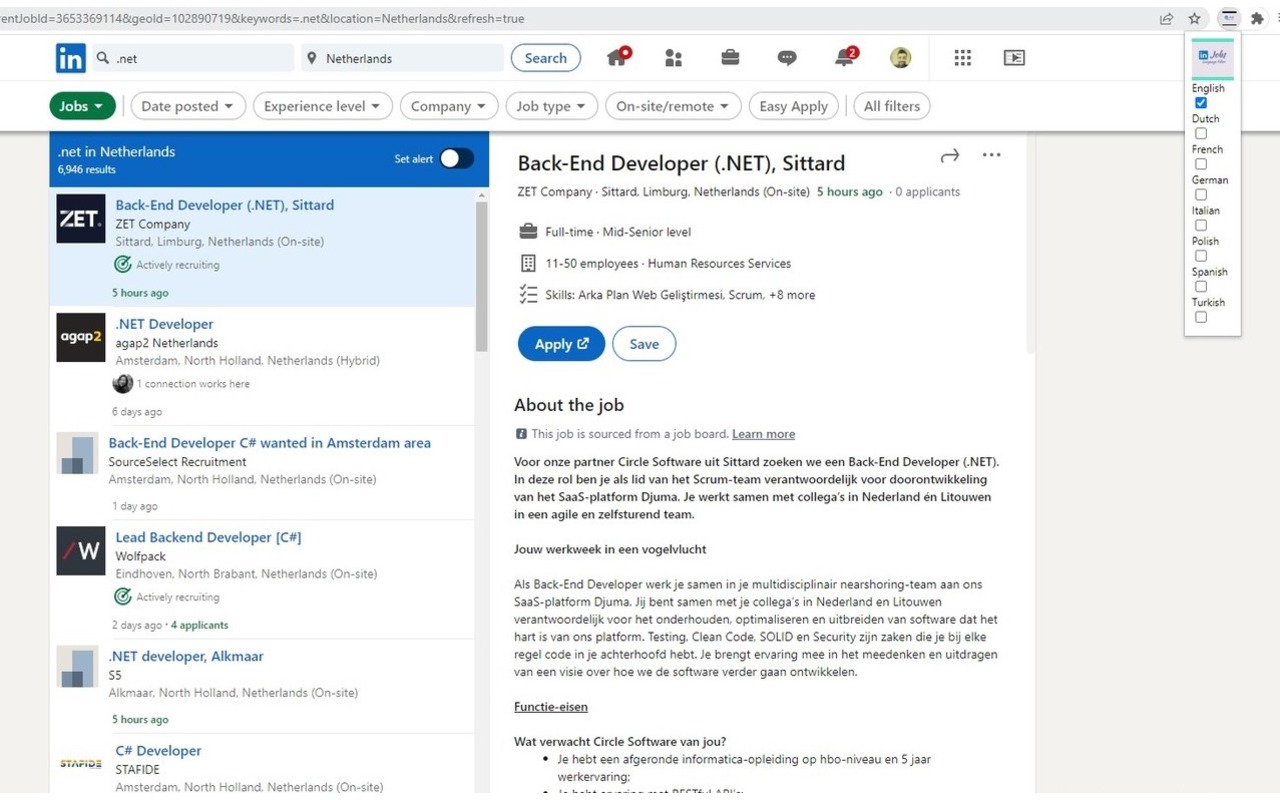Share this job with the arrow icon
Viewport: 1280px width, 800px height.
pos(950,155)
